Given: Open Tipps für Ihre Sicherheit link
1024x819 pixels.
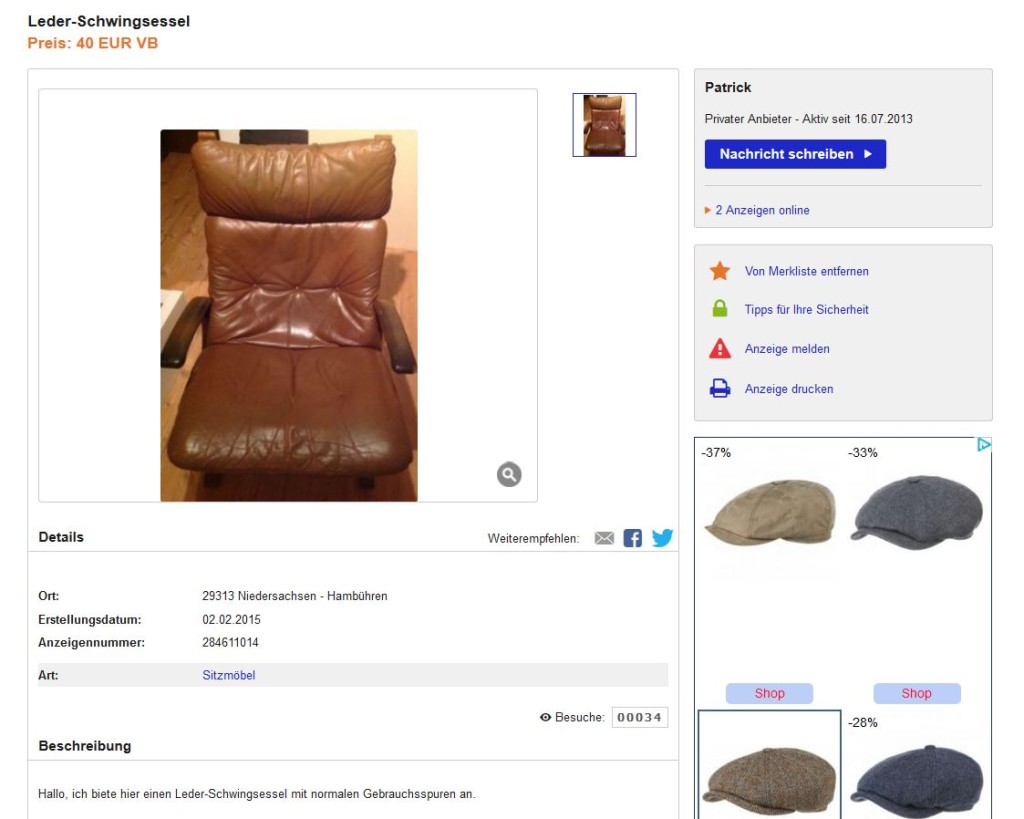Looking at the screenshot, I should click(x=807, y=310).
